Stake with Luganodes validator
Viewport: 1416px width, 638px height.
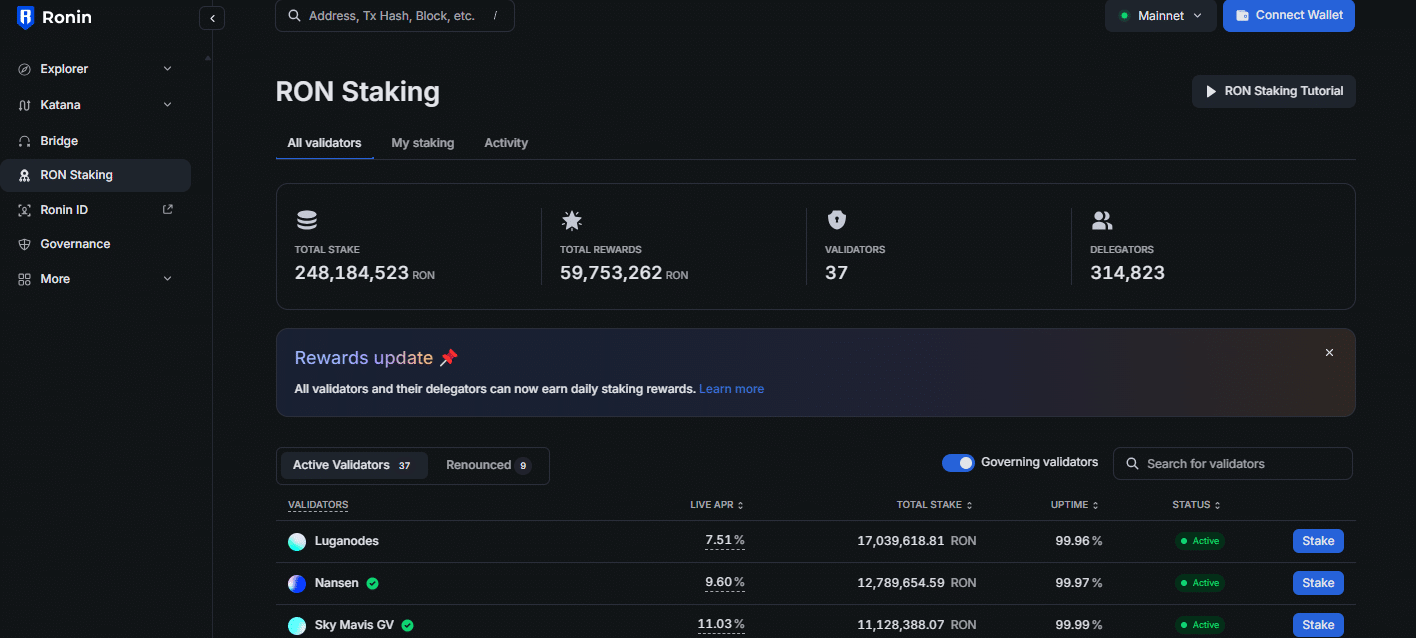click(1318, 541)
